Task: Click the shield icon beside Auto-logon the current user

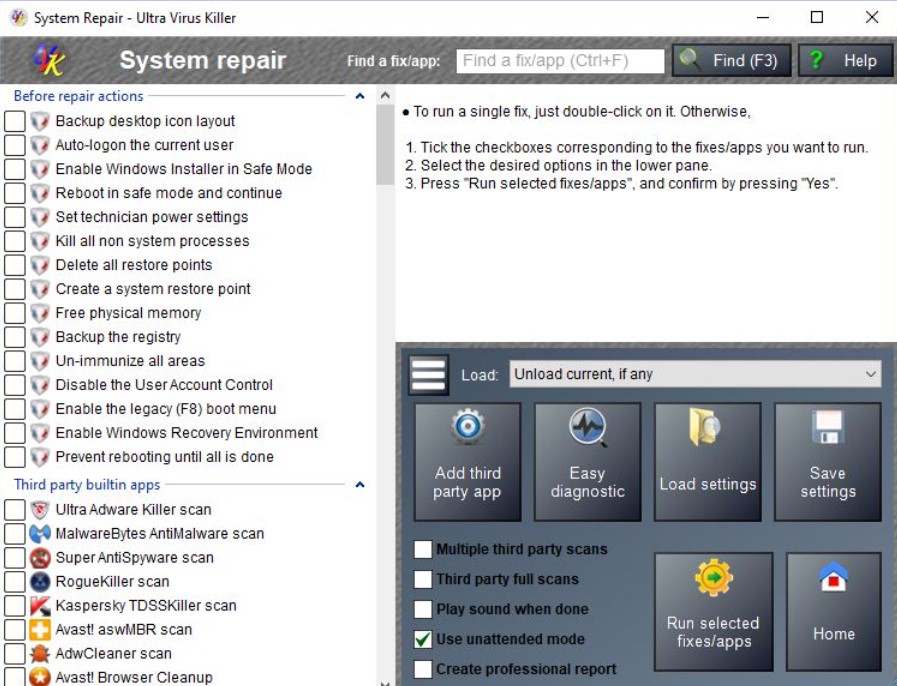Action: click(39, 145)
